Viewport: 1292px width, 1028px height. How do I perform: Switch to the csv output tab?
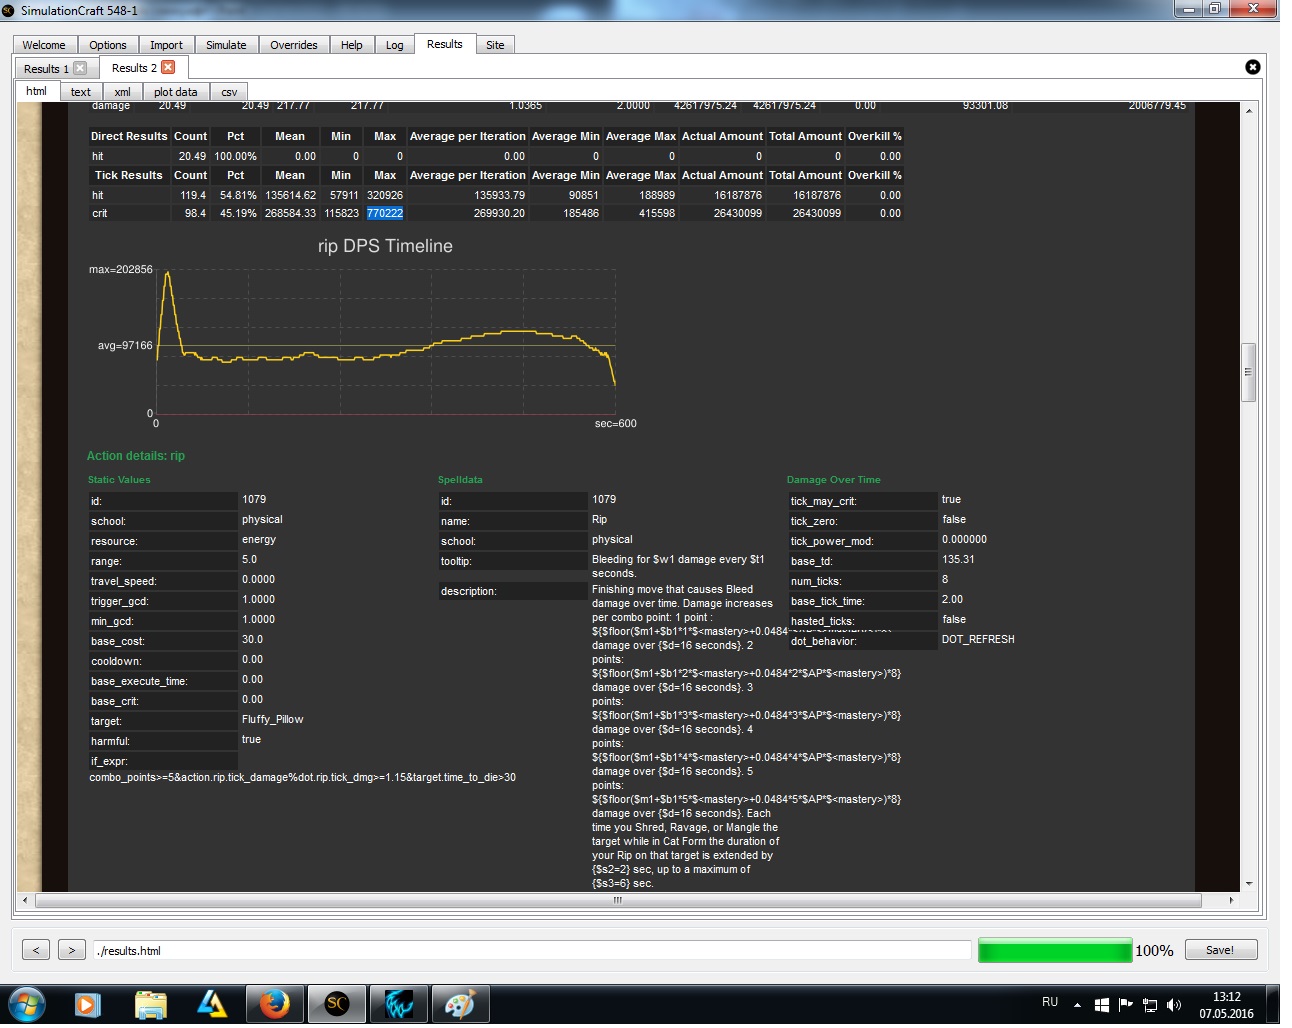tap(229, 92)
